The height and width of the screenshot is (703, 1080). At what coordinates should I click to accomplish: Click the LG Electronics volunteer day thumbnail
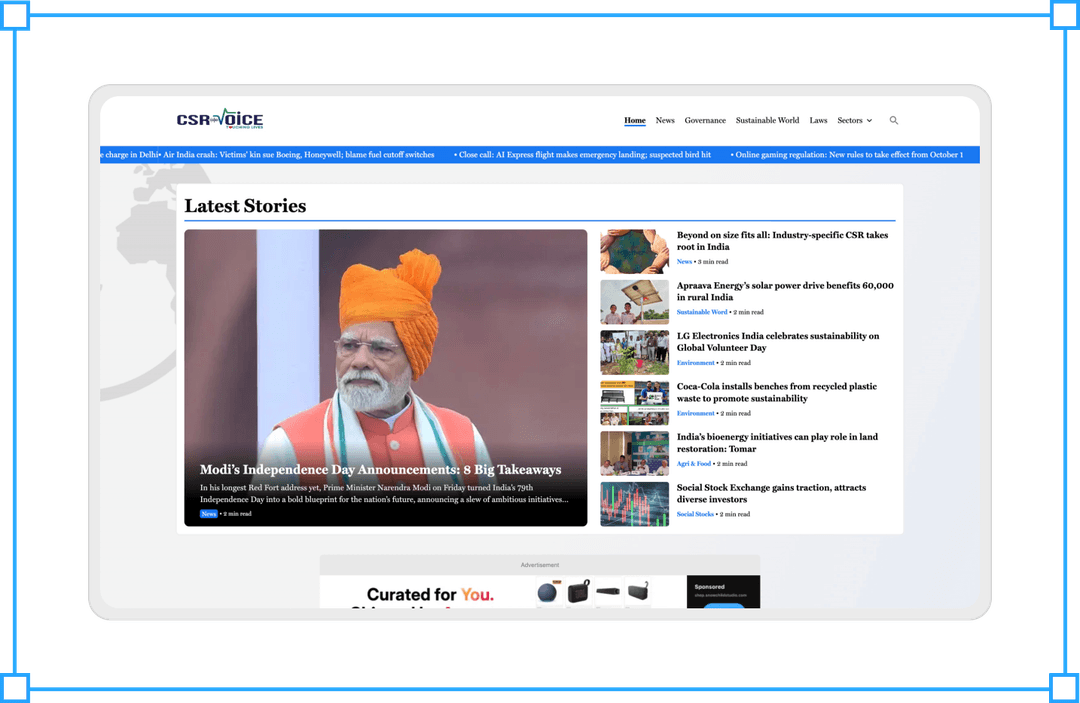(x=634, y=352)
